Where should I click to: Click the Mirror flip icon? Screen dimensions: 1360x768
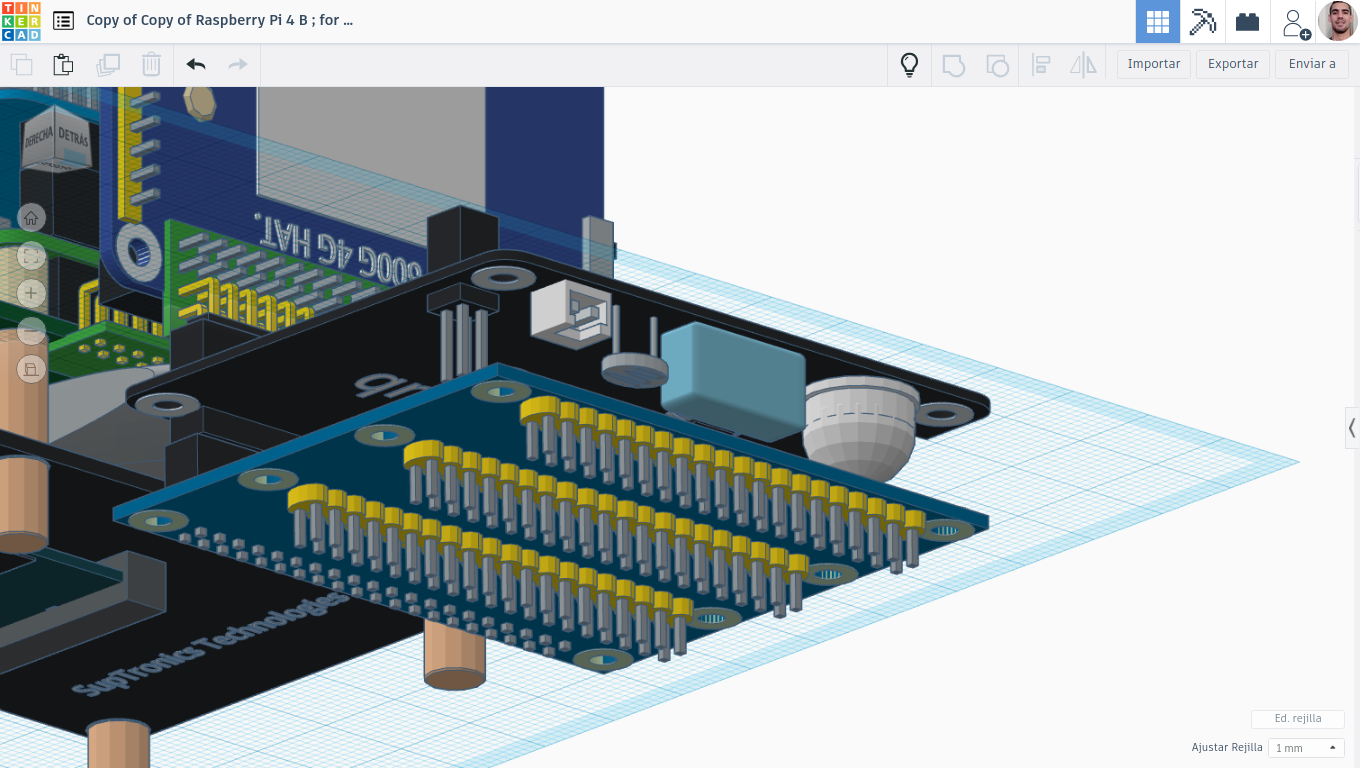1084,65
